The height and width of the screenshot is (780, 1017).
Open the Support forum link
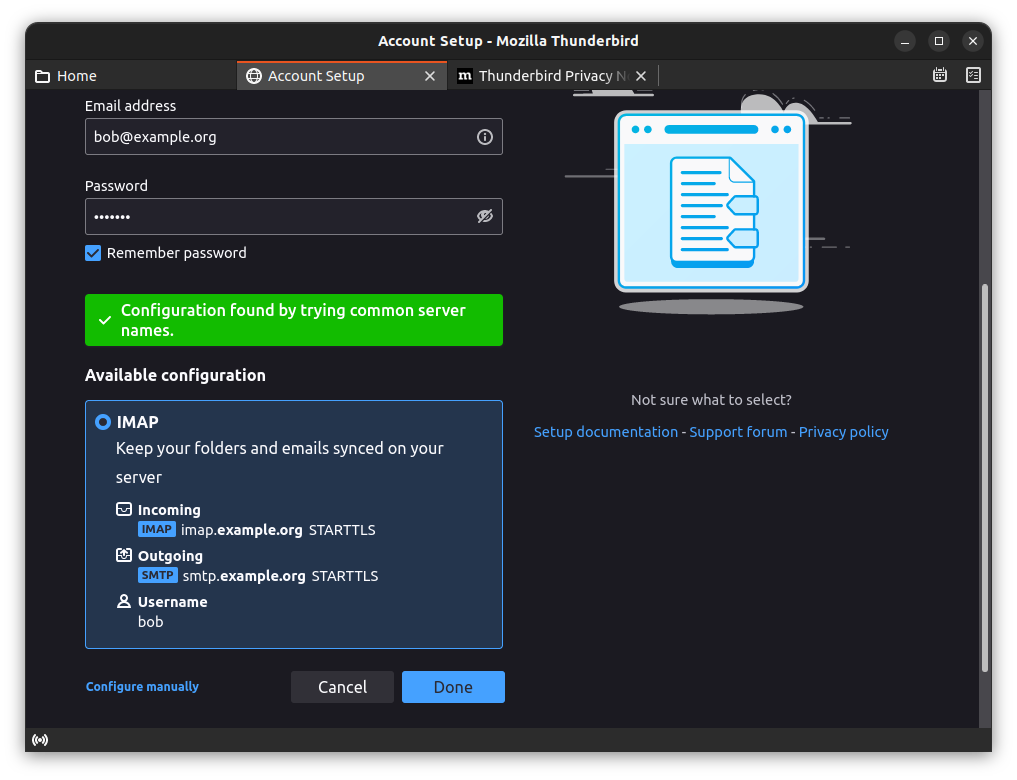tap(738, 432)
